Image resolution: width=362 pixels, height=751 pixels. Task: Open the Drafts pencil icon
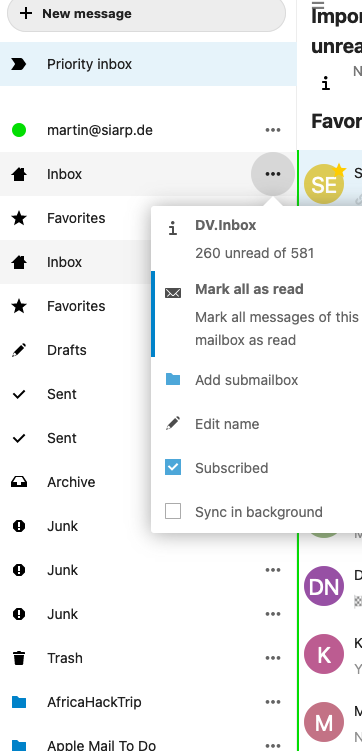tap(19, 350)
